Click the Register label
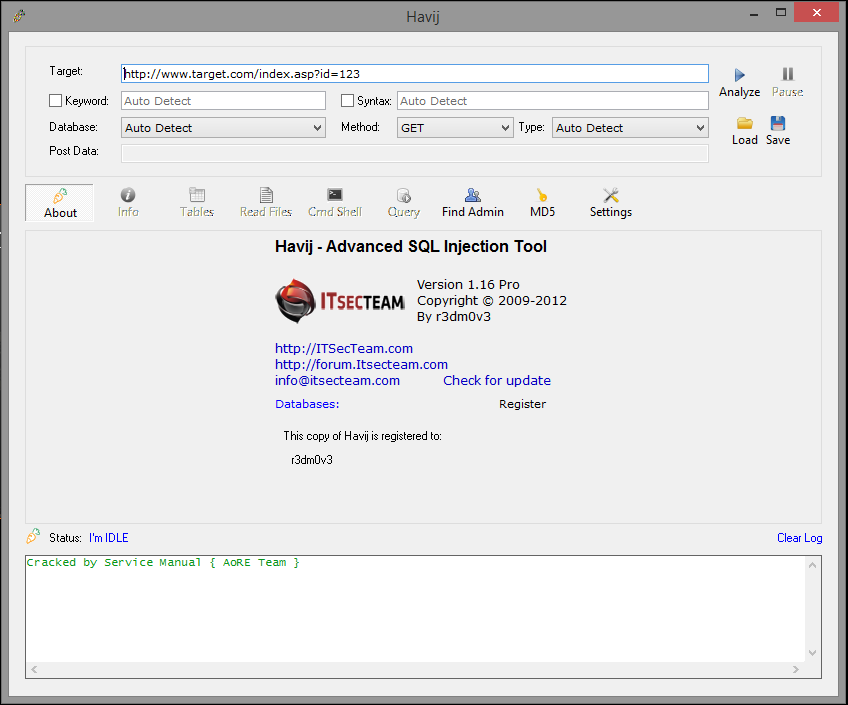The width and height of the screenshot is (848, 705). point(522,404)
